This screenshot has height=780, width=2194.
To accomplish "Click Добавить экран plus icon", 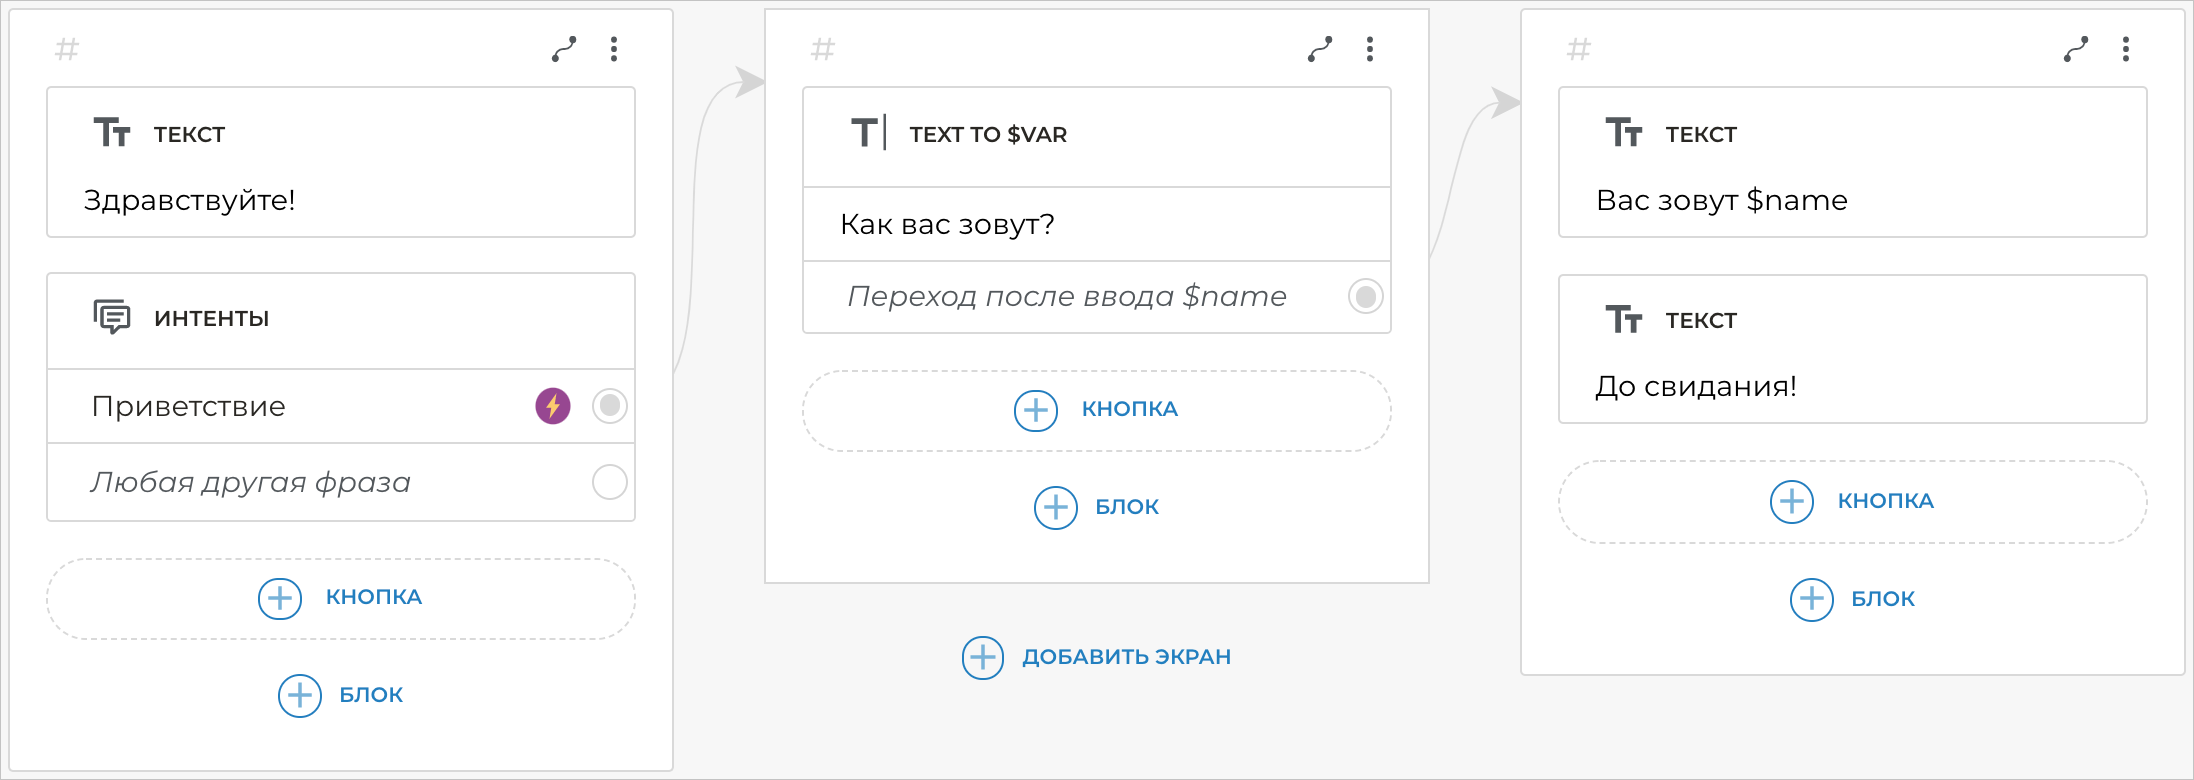I will tap(983, 657).
